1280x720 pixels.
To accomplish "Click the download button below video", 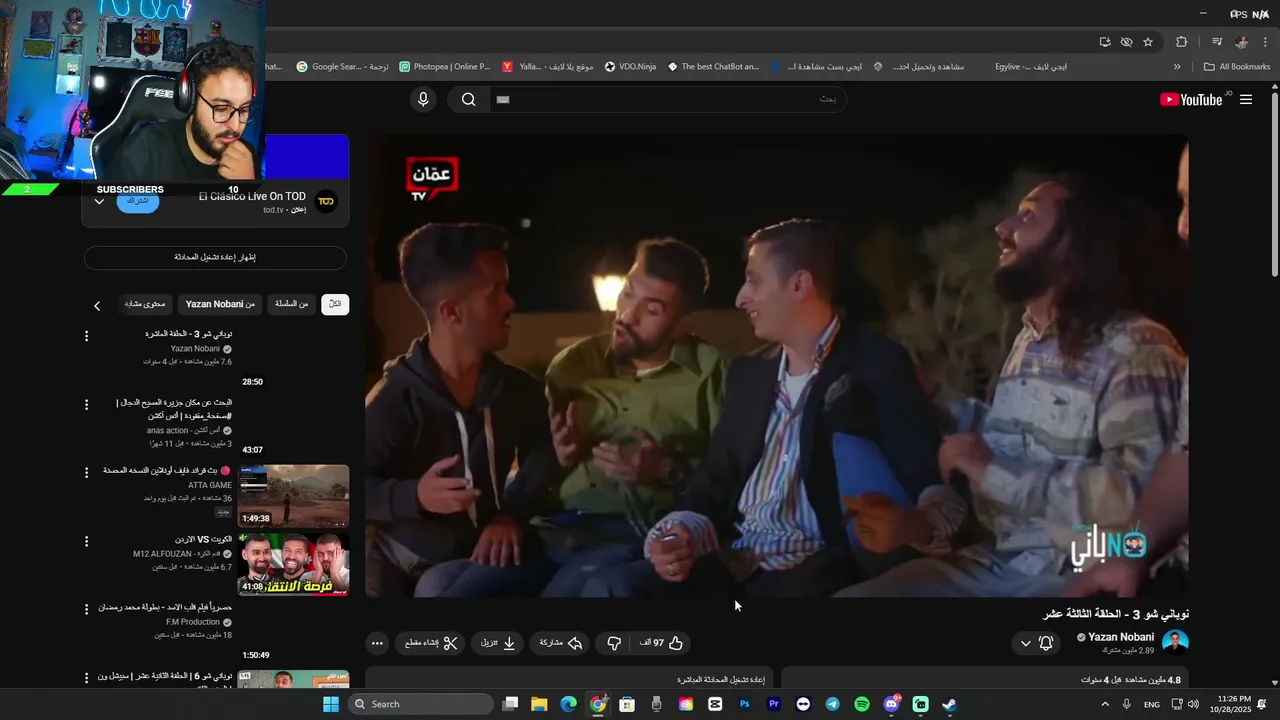I will (498, 643).
